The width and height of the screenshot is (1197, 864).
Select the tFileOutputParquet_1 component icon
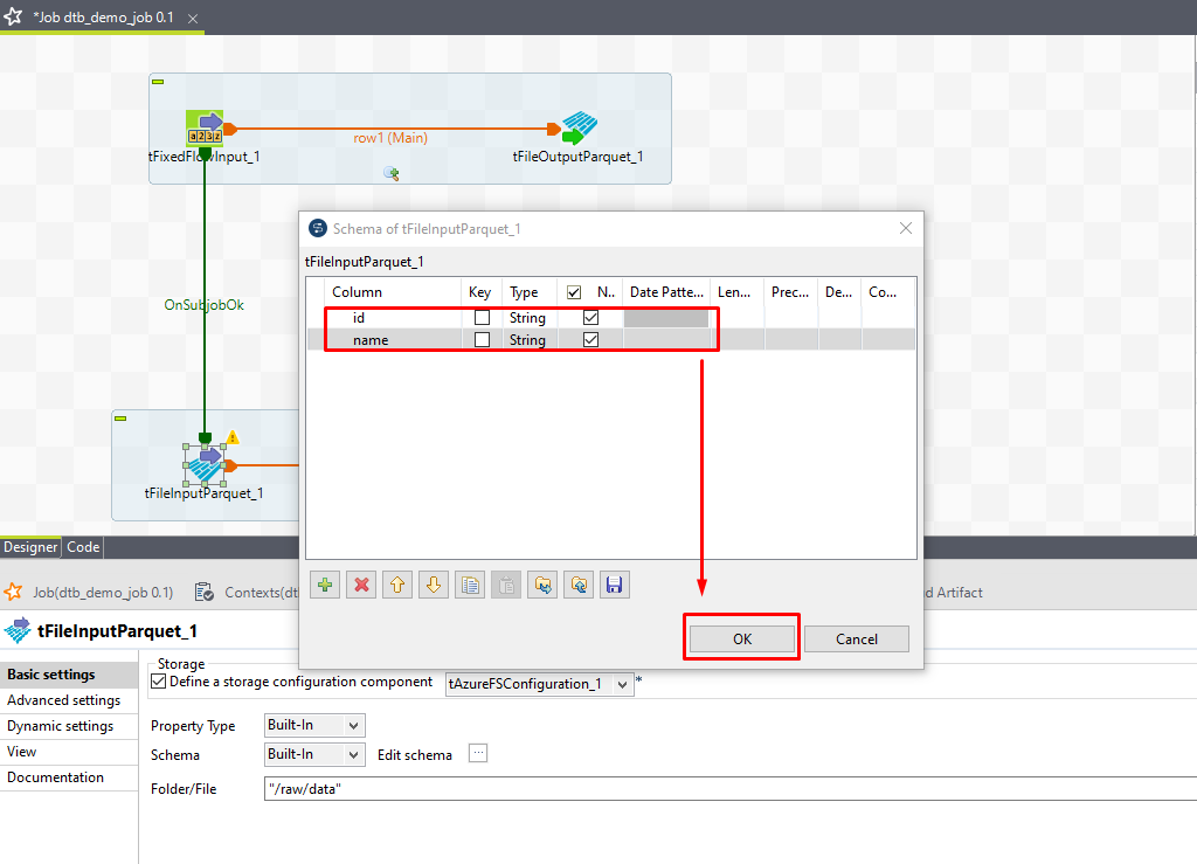tap(578, 129)
